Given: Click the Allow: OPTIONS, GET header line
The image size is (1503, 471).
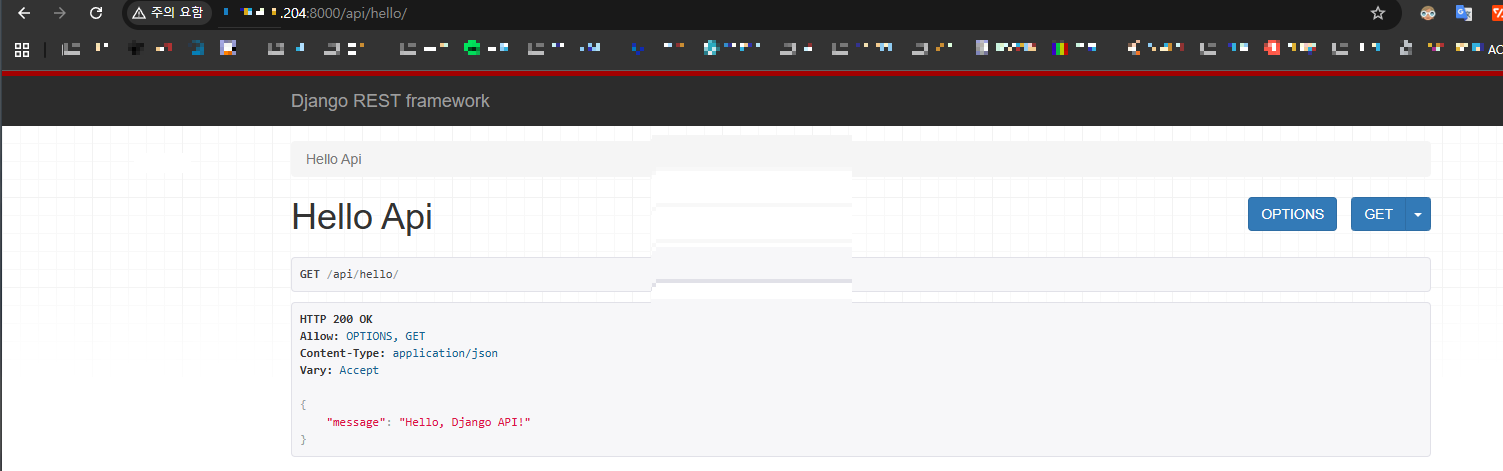Looking at the screenshot, I should point(362,336).
